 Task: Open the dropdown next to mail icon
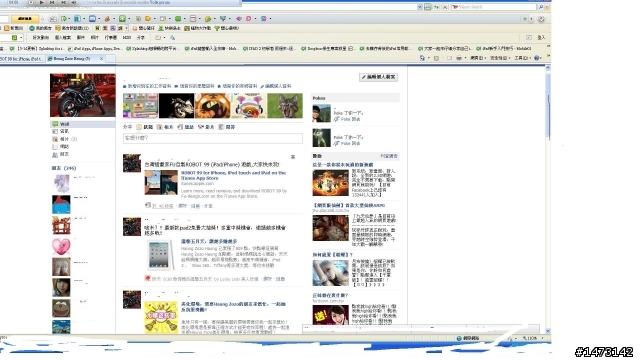pos(99,19)
